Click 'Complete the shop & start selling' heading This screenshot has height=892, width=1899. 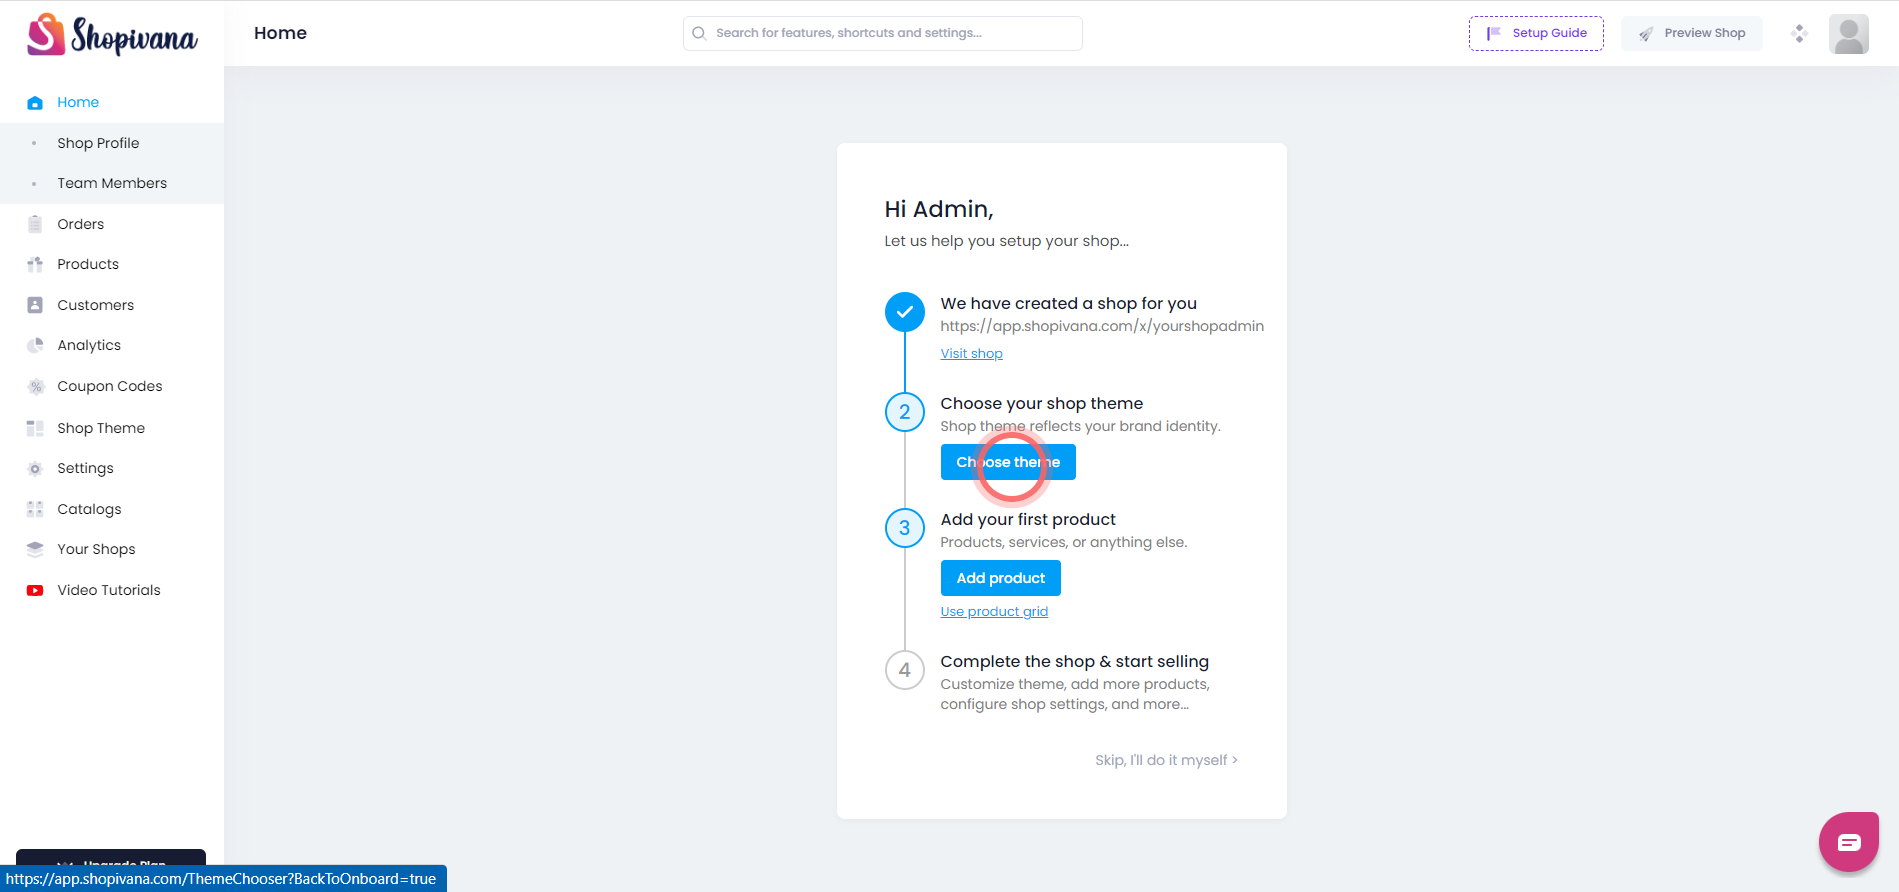[1075, 661]
